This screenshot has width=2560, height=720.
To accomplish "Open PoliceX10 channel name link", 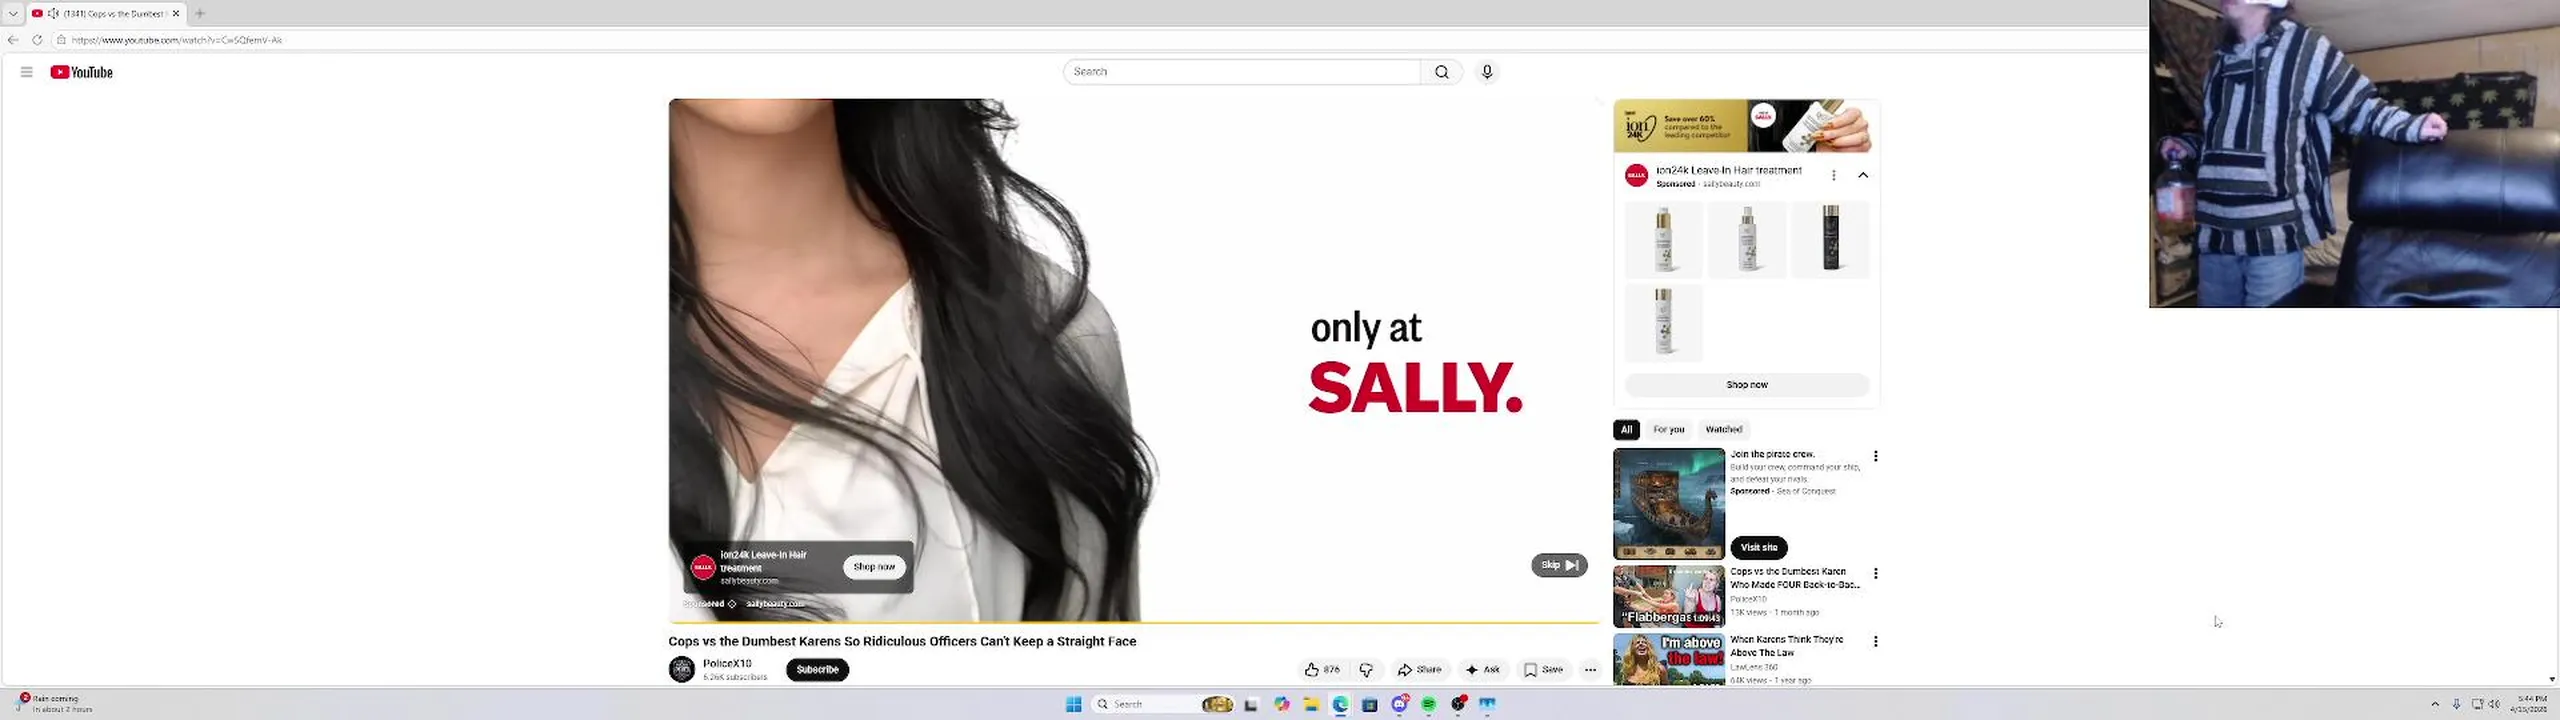I will (x=727, y=663).
